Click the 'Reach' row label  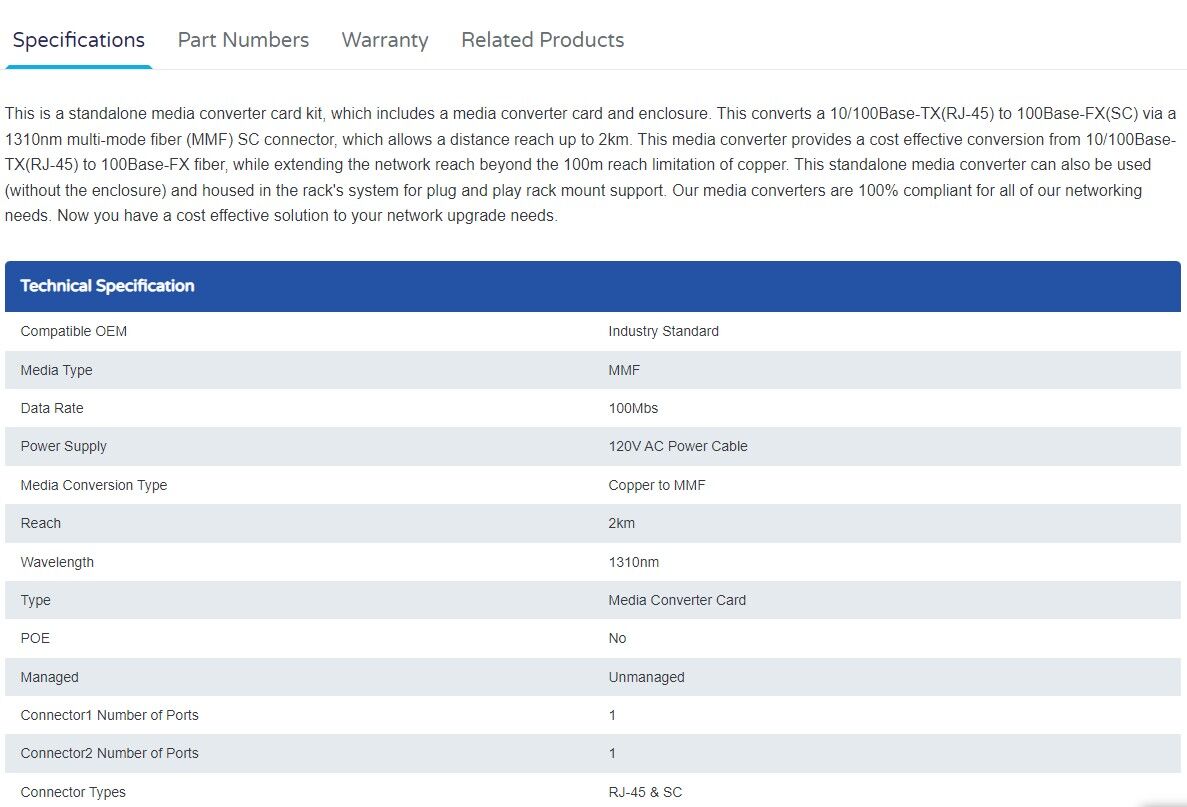[41, 523]
